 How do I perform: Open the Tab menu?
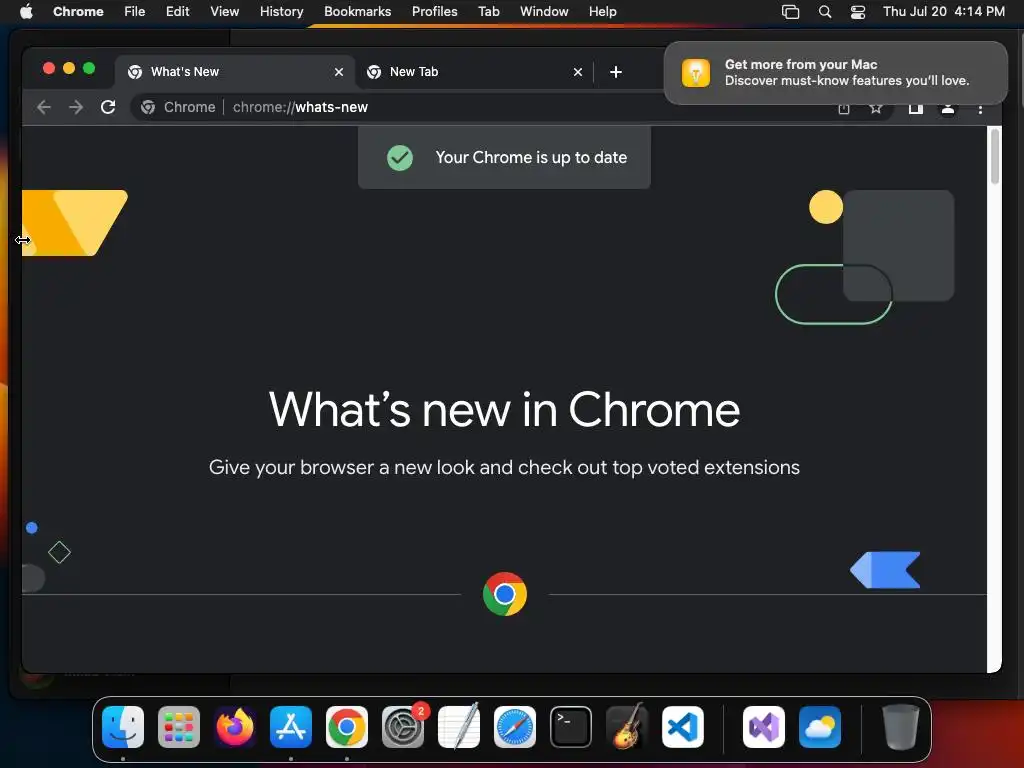point(488,12)
